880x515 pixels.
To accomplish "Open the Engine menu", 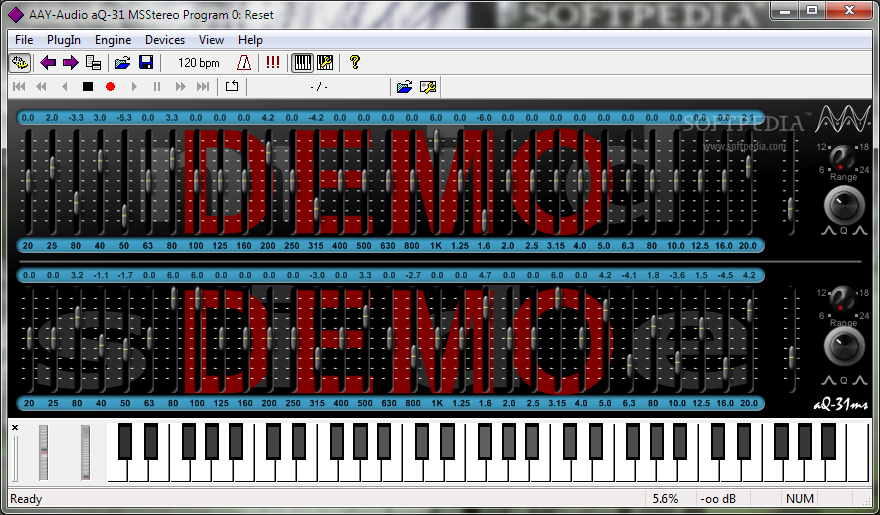I will point(113,40).
